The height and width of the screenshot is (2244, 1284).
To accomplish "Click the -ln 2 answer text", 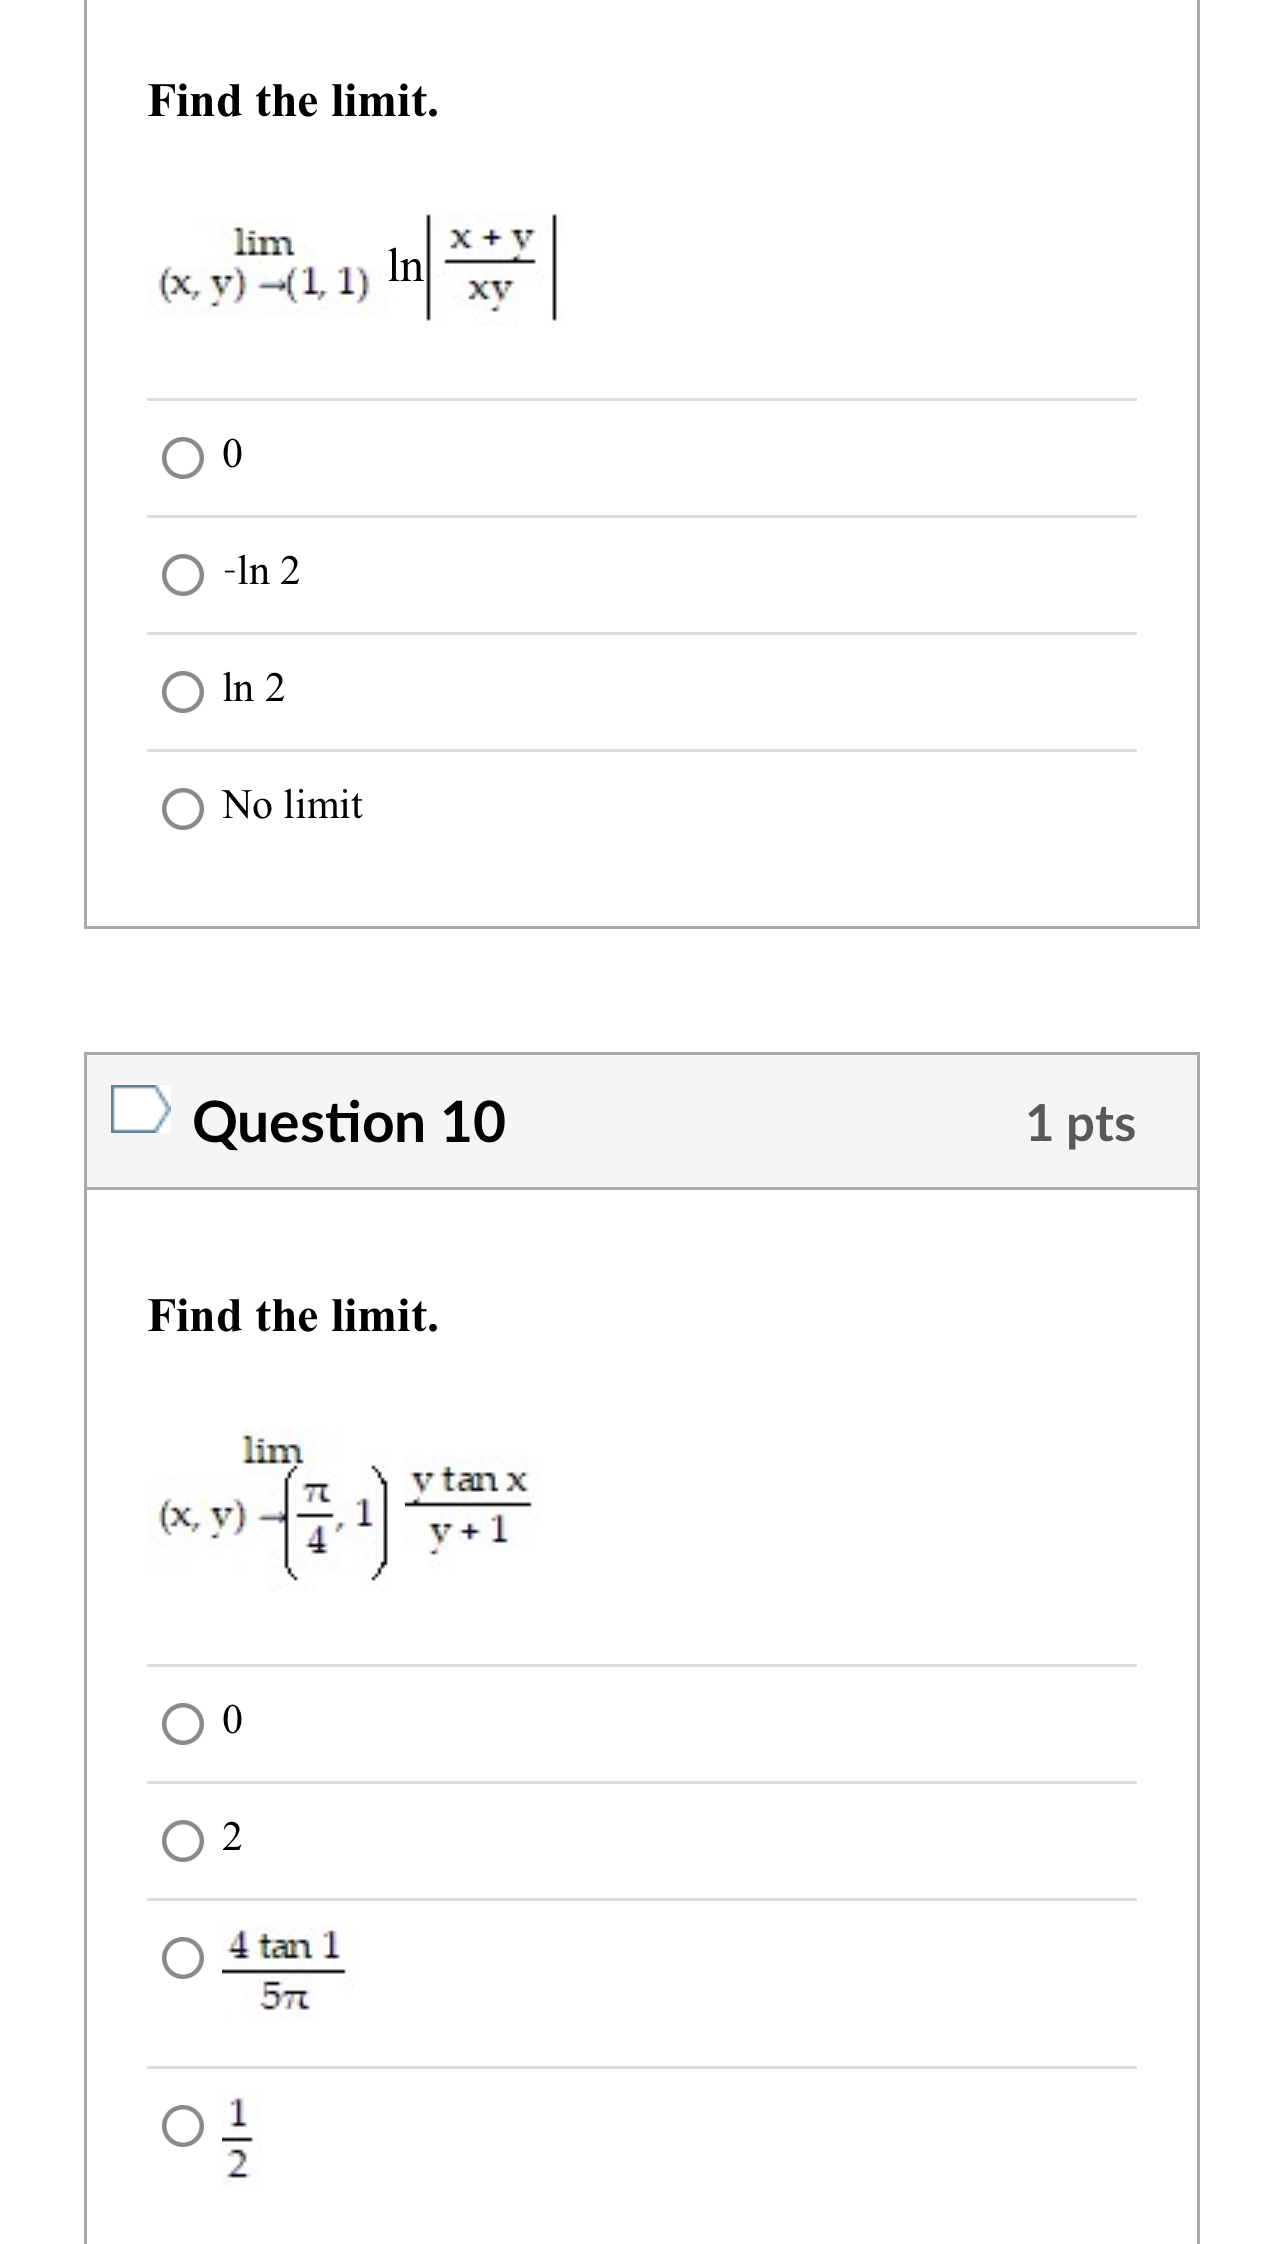I will pyautogui.click(x=258, y=572).
